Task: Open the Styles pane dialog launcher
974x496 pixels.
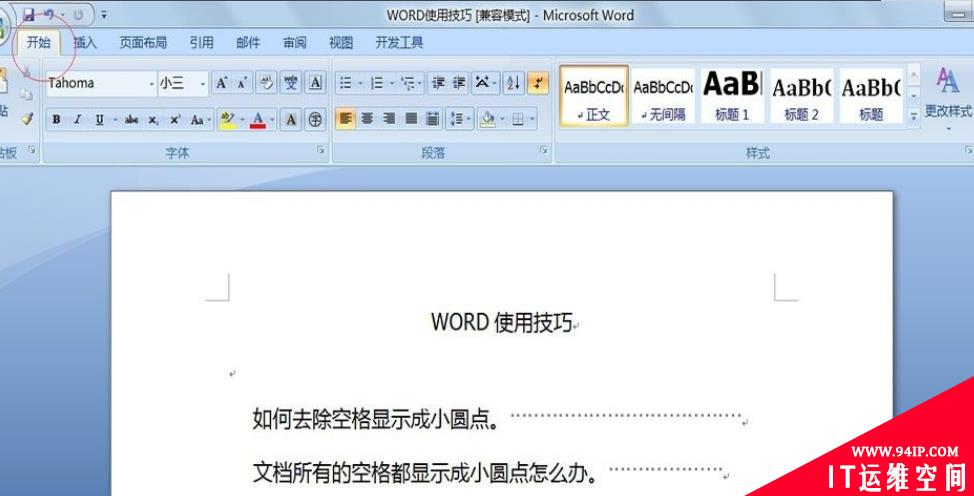Action: pyautogui.click(x=968, y=150)
